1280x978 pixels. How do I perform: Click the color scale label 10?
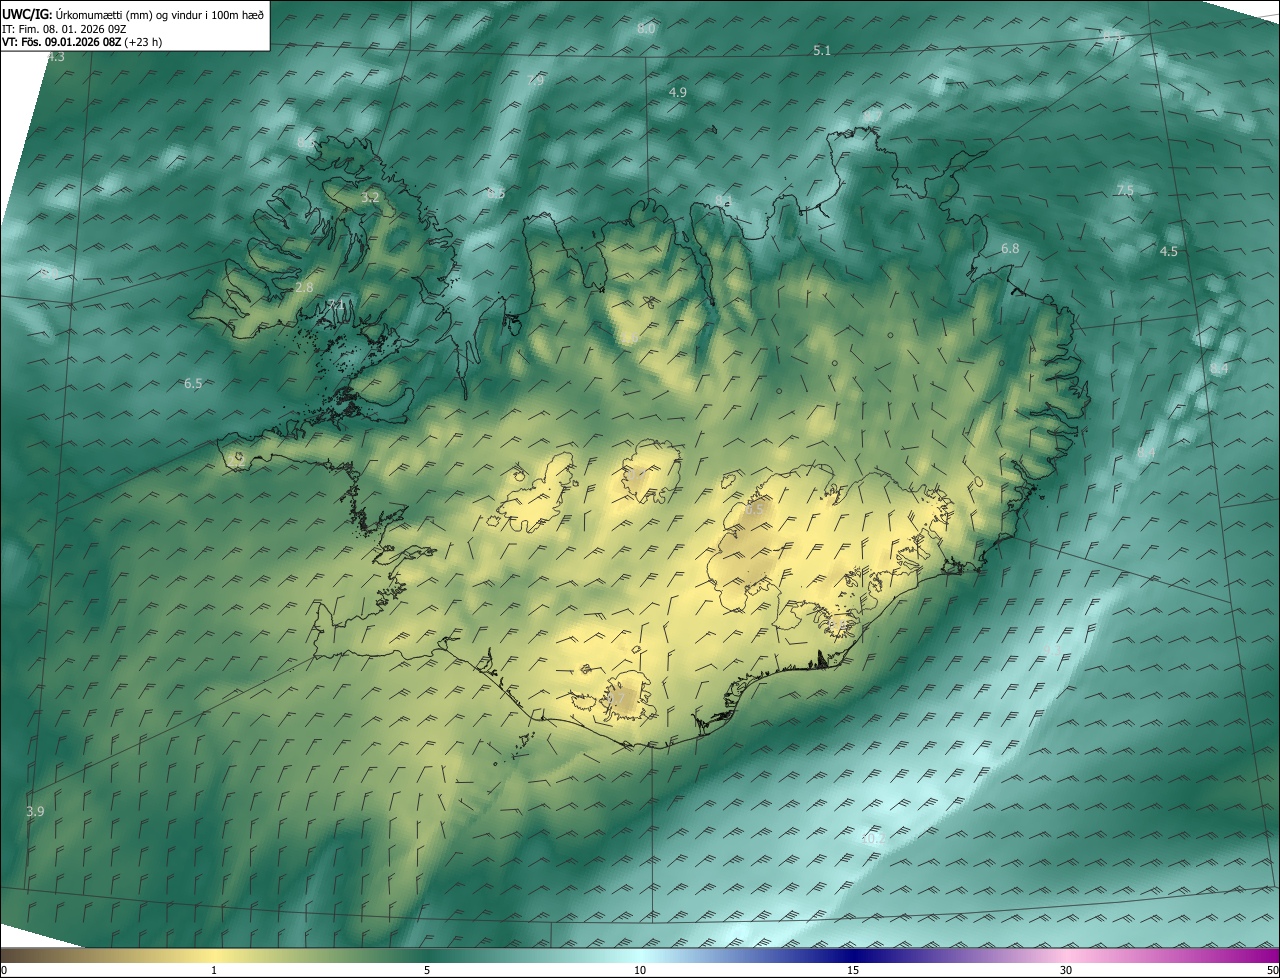pos(640,971)
